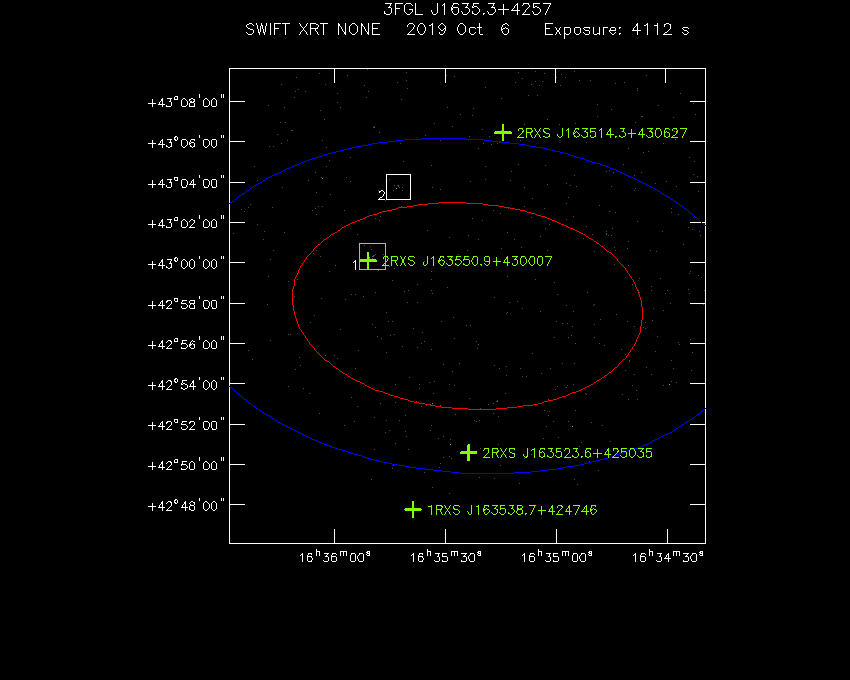
Task: Click the green cross inside cyan box
Action: [x=368, y=261]
